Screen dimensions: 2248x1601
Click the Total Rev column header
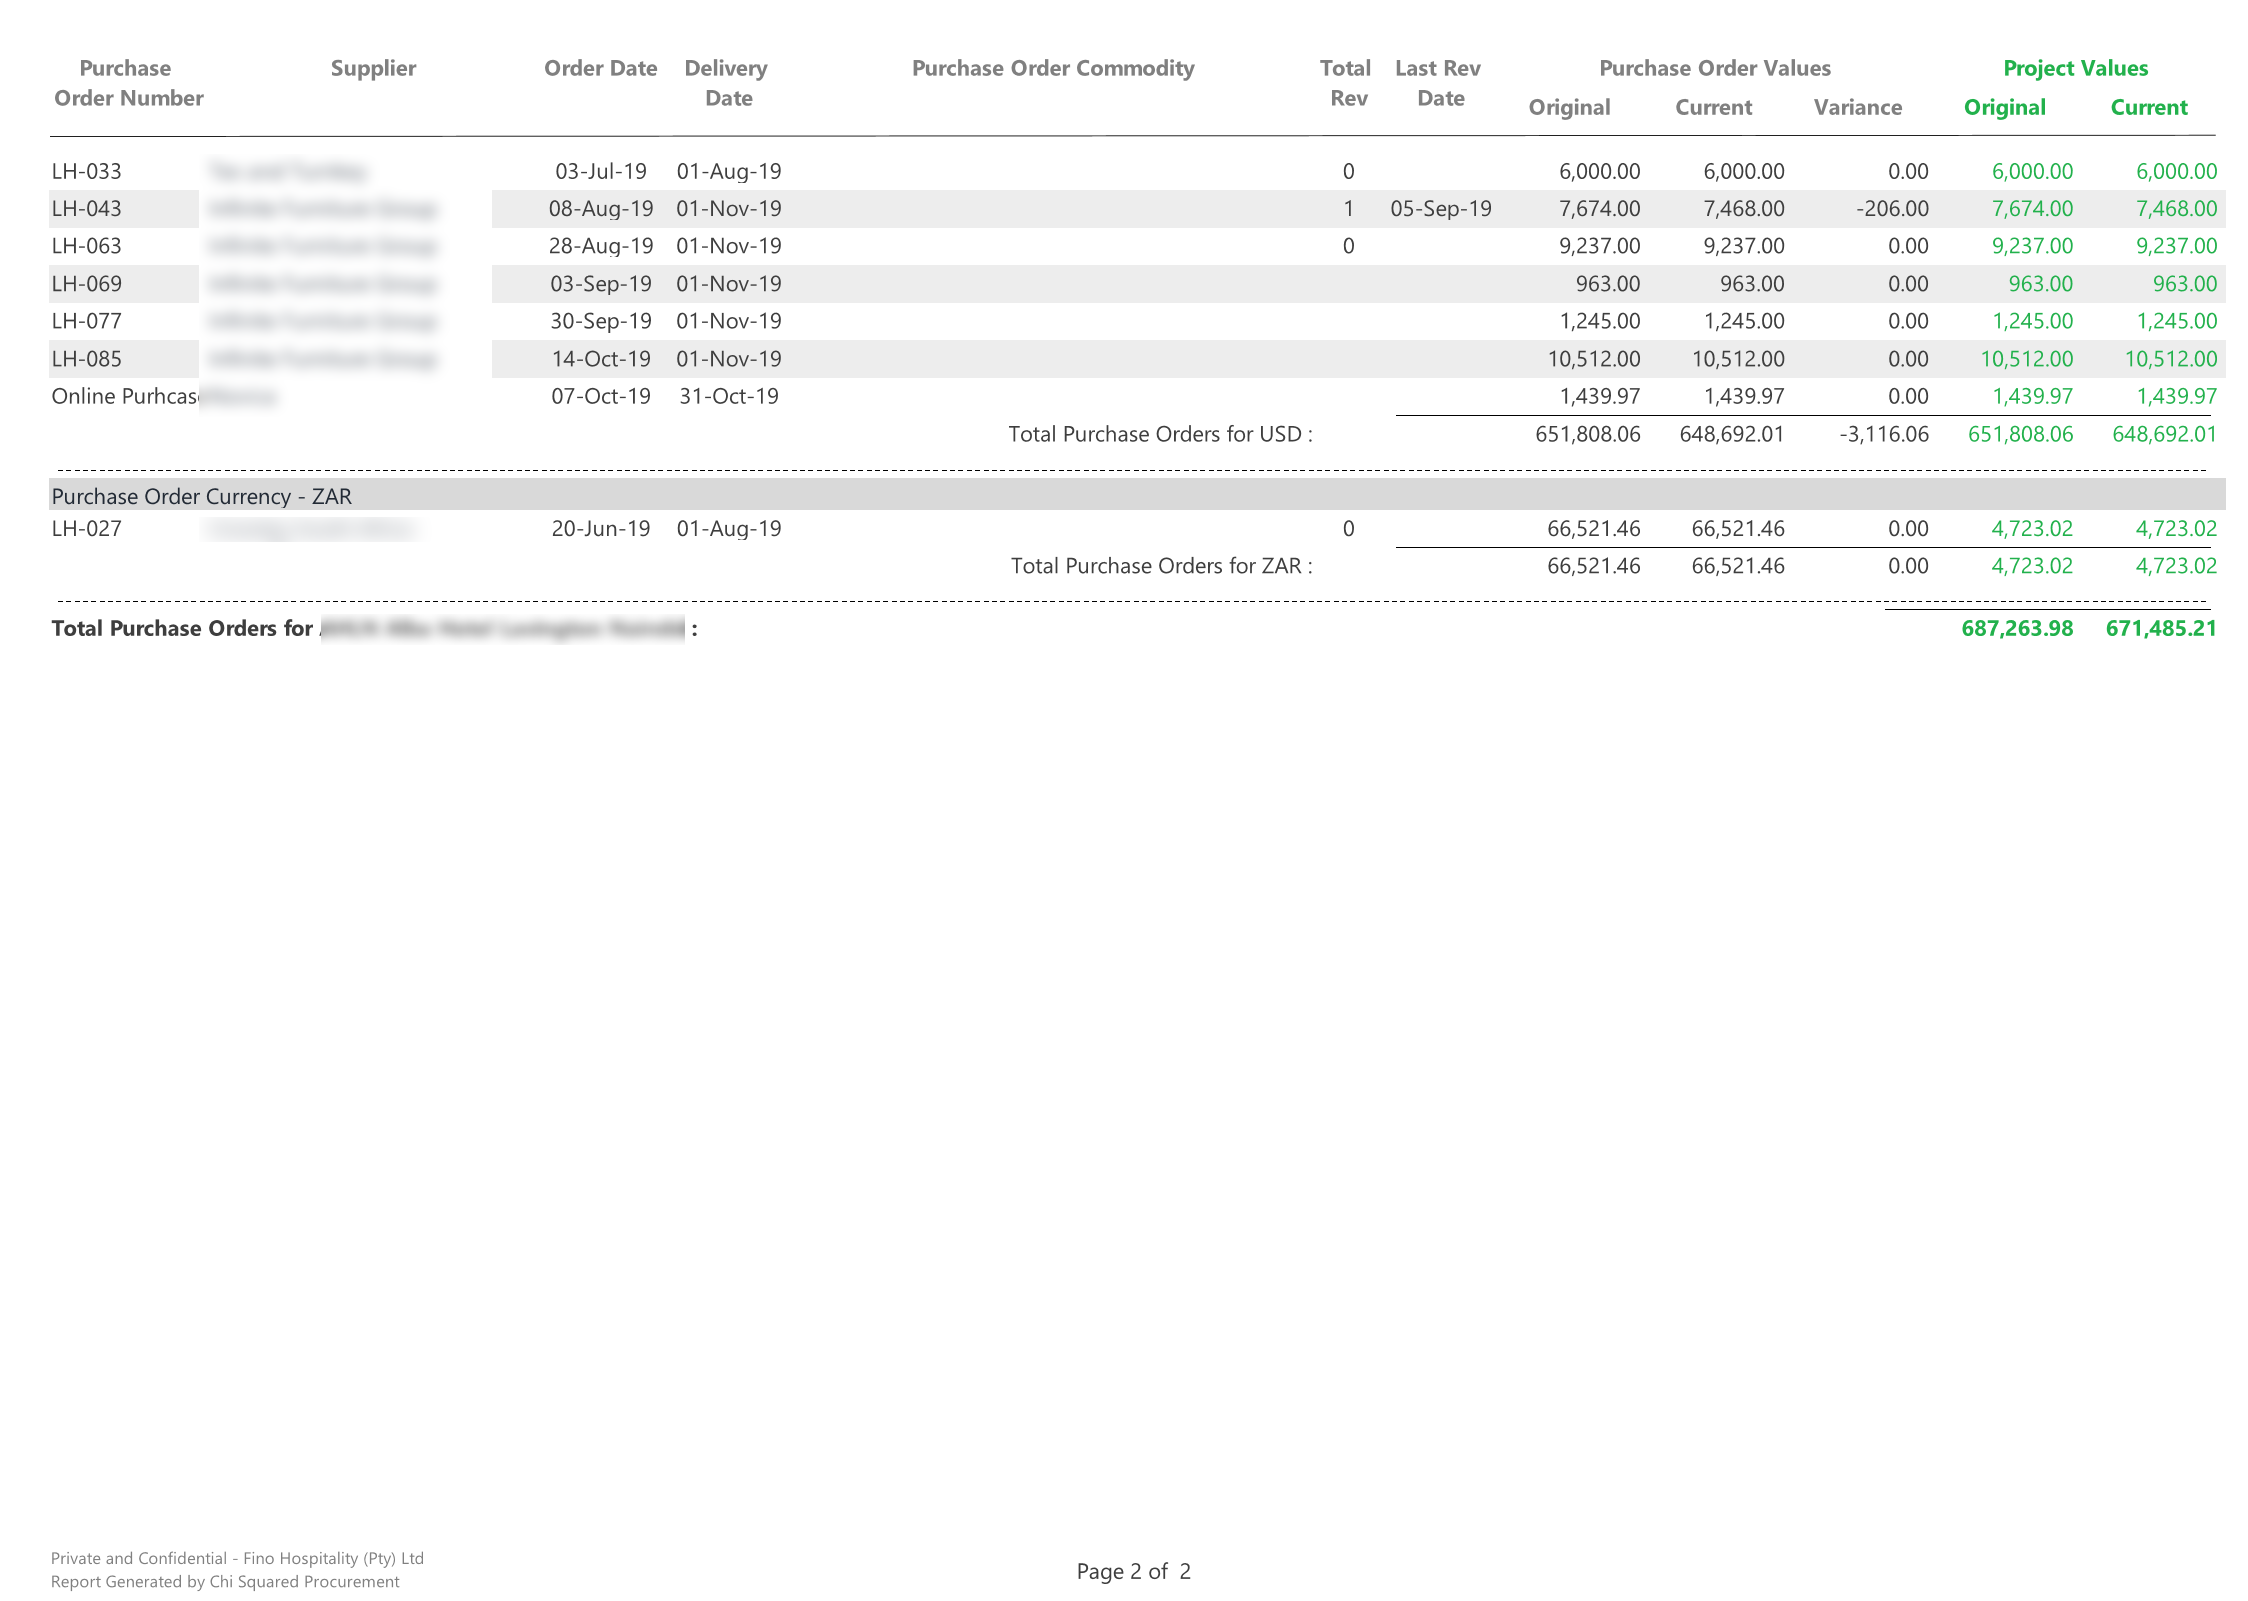point(1346,83)
